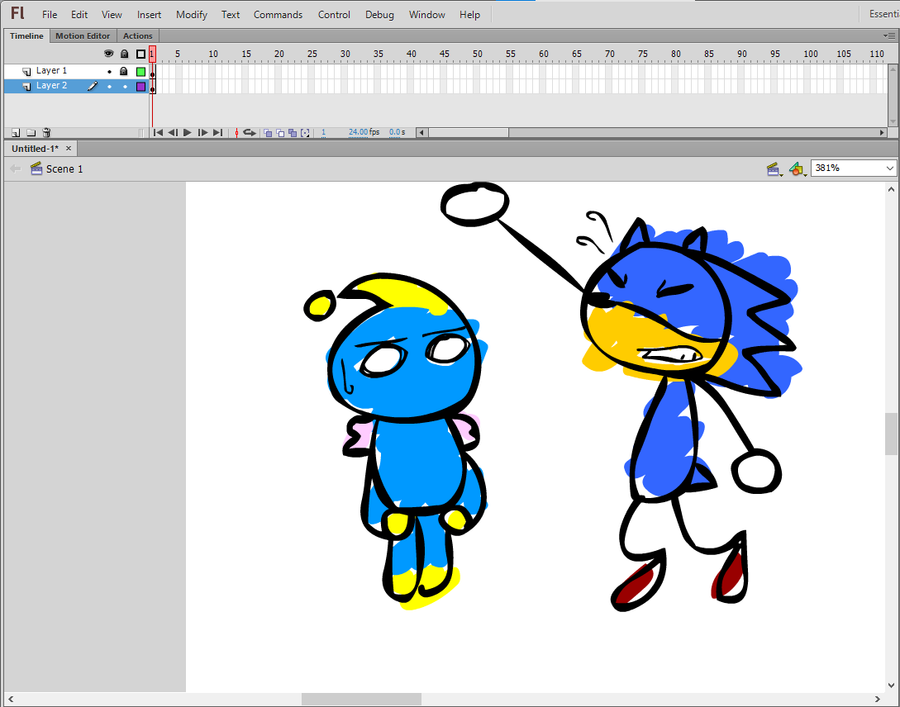The image size is (900, 707).
Task: Open Modify Markers menu
Action: pos(305,133)
